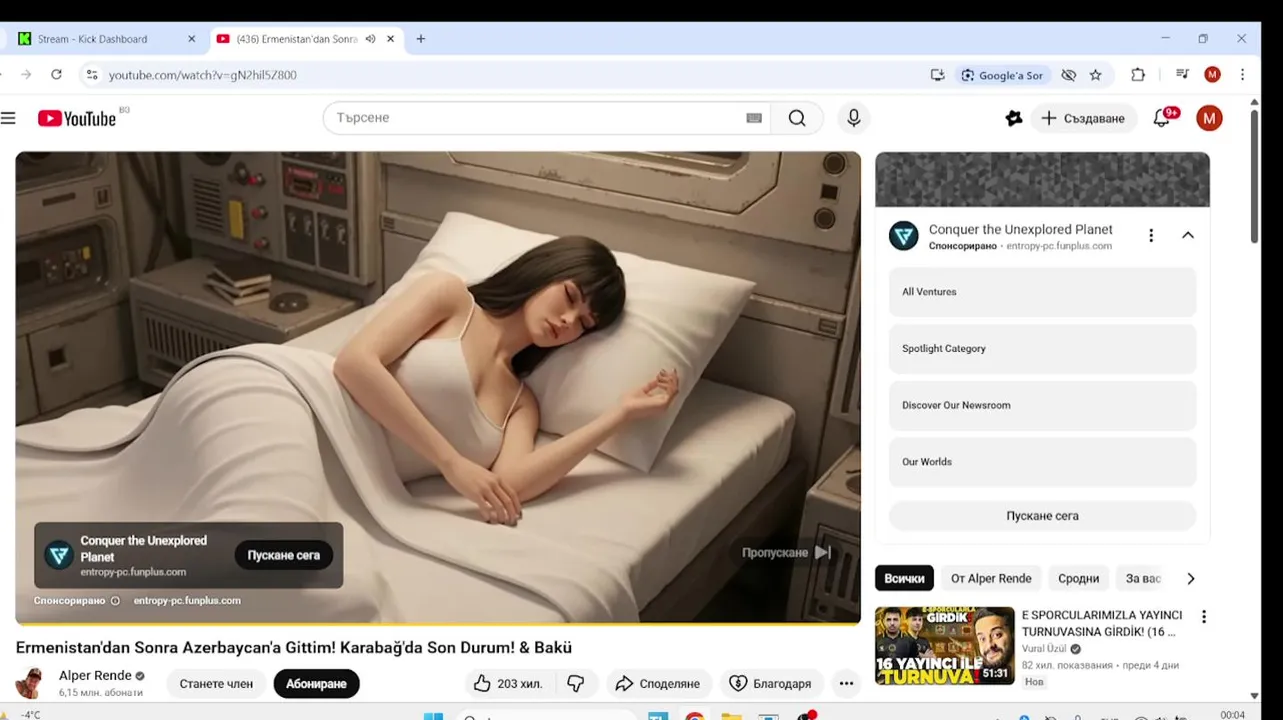Seek using the yellow ad progress bar
This screenshot has width=1283, height=720.
tap(438, 623)
